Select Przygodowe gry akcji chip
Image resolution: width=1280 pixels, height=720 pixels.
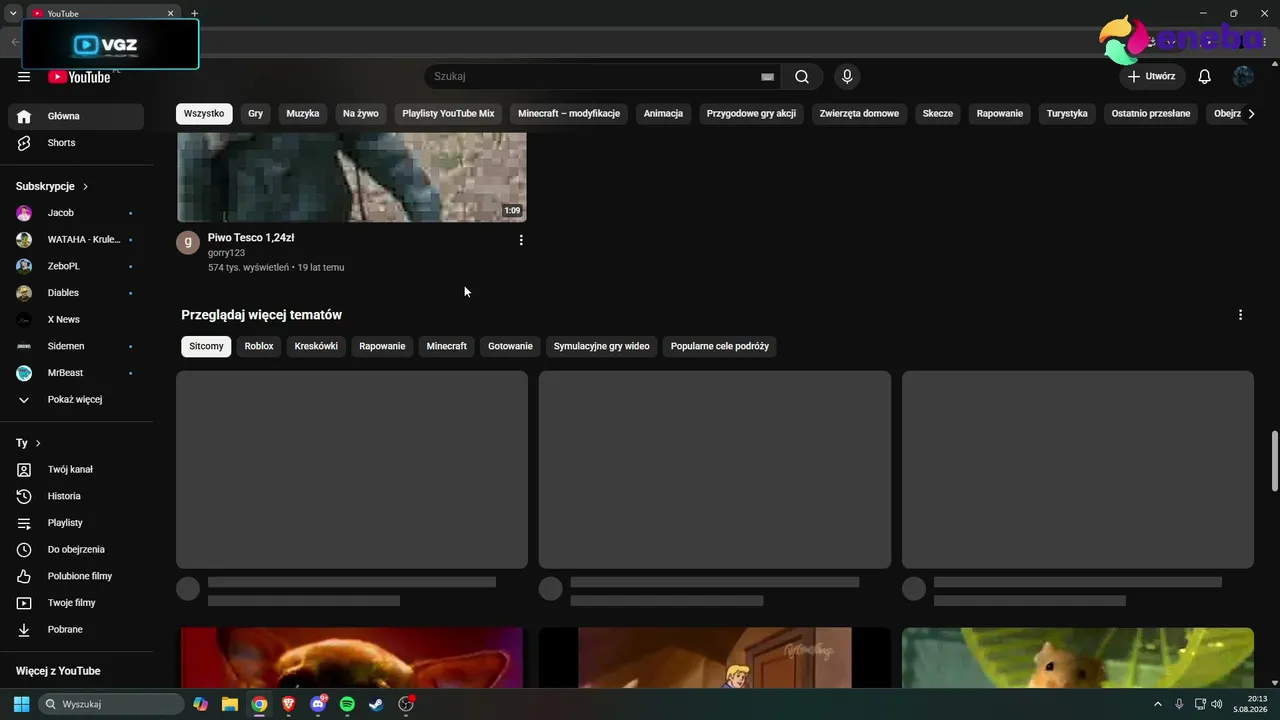(751, 114)
